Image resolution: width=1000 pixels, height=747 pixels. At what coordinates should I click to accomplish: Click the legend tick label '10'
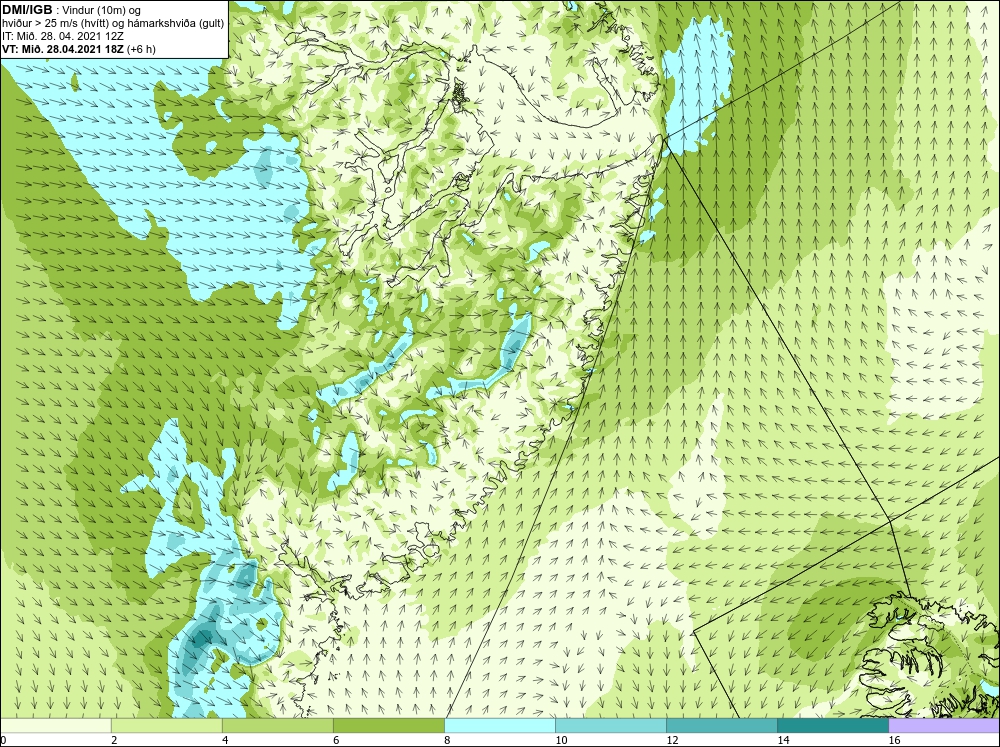[561, 740]
